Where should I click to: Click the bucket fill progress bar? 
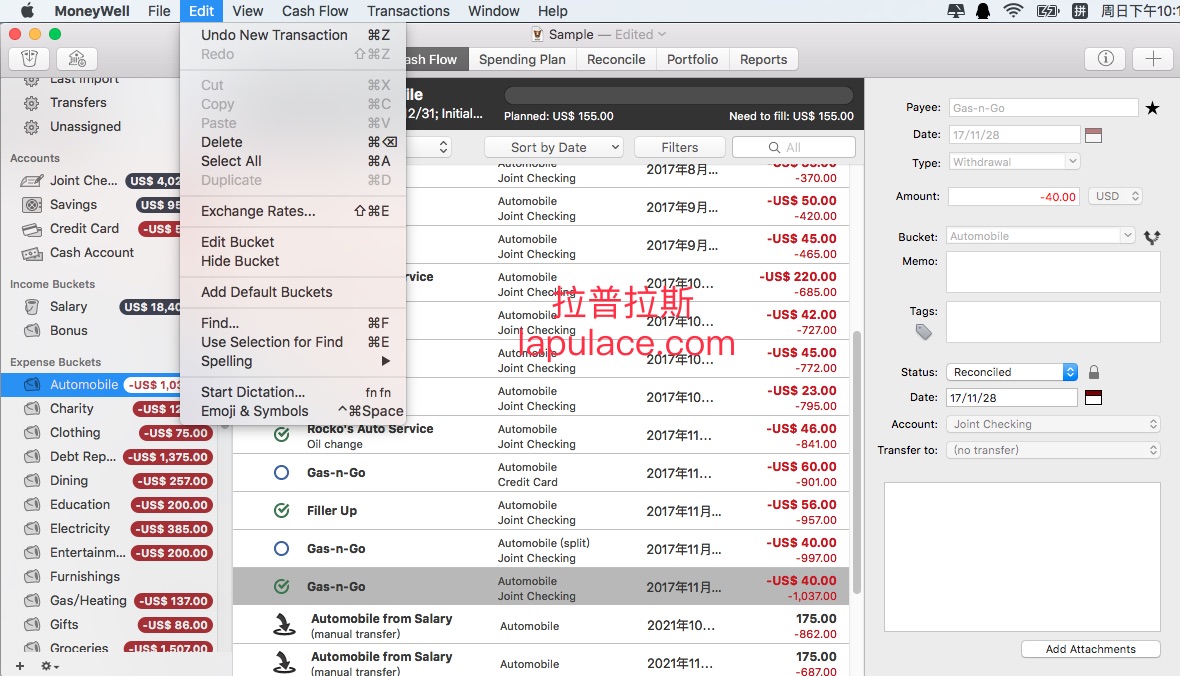tap(679, 96)
